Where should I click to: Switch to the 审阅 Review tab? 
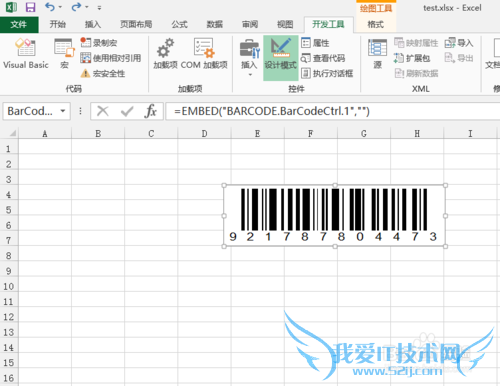pyautogui.click(x=250, y=24)
